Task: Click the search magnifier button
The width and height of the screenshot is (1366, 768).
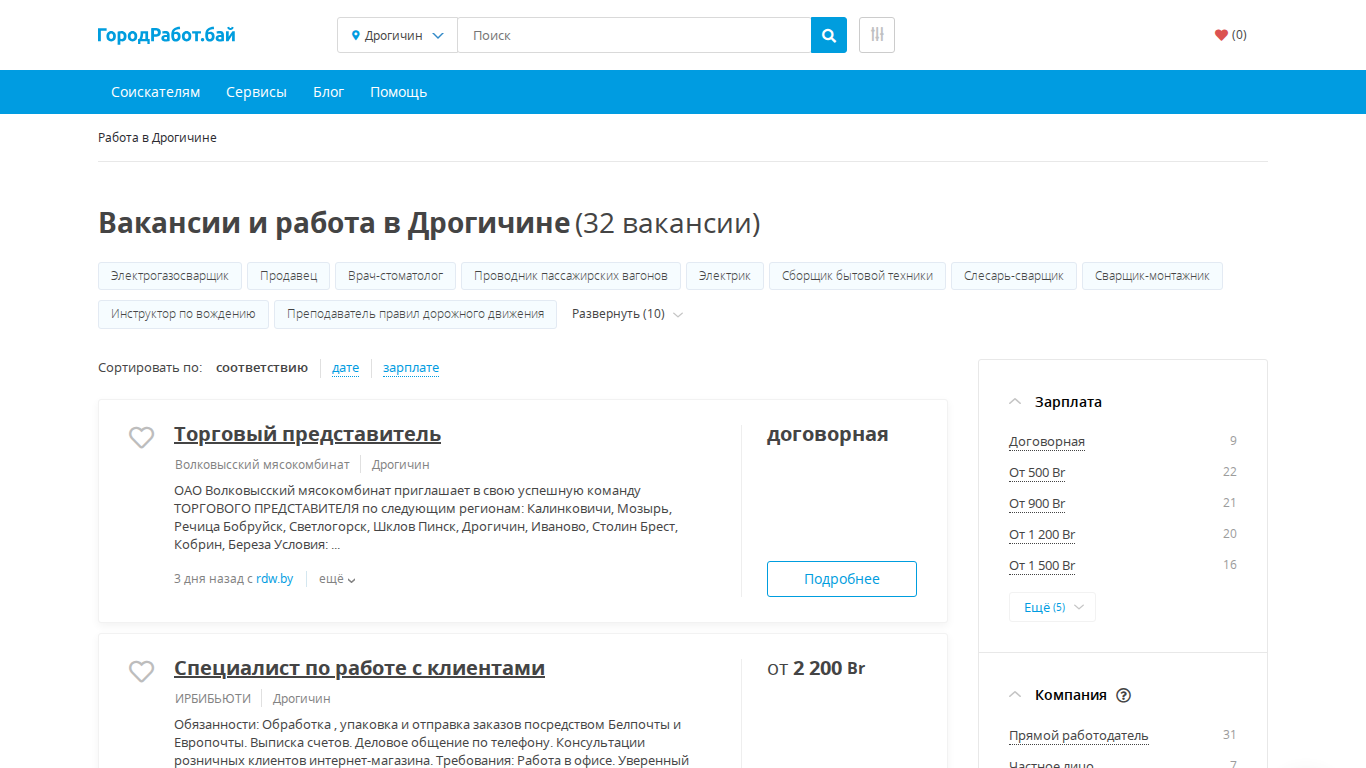Action: 829,35
